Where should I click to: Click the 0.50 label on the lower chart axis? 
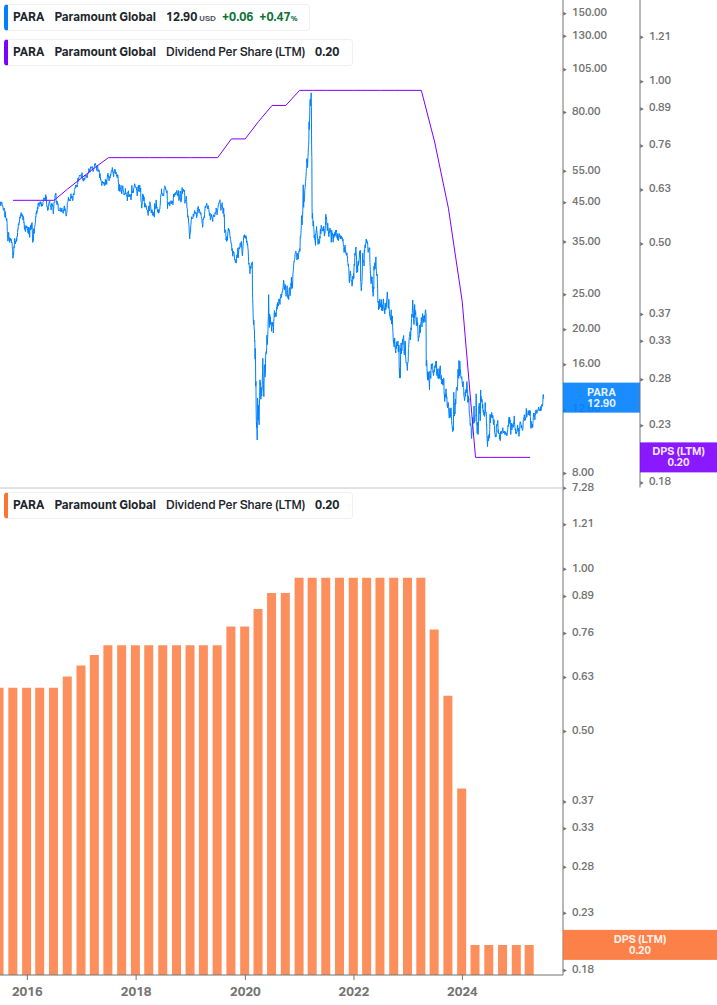(583, 731)
